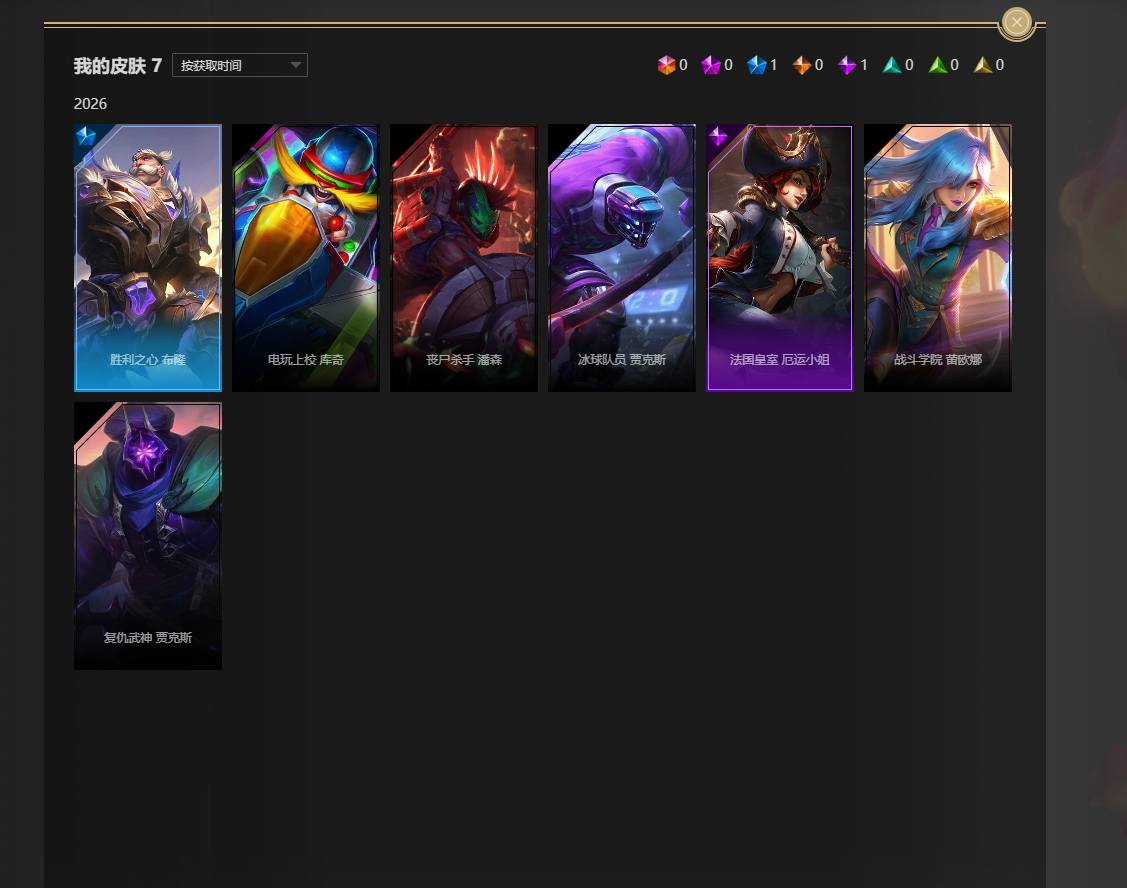
Task: Click the purple gem badge on 法国皇室 厄运小姐 card
Action: [718, 136]
